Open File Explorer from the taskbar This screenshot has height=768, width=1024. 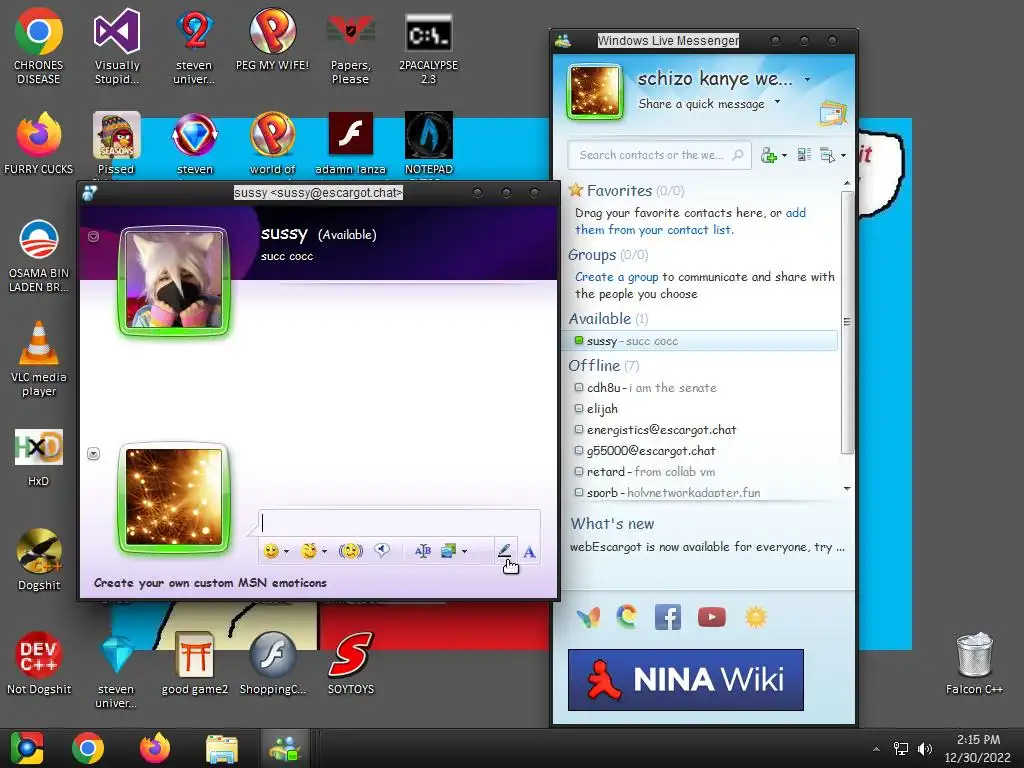coord(222,748)
